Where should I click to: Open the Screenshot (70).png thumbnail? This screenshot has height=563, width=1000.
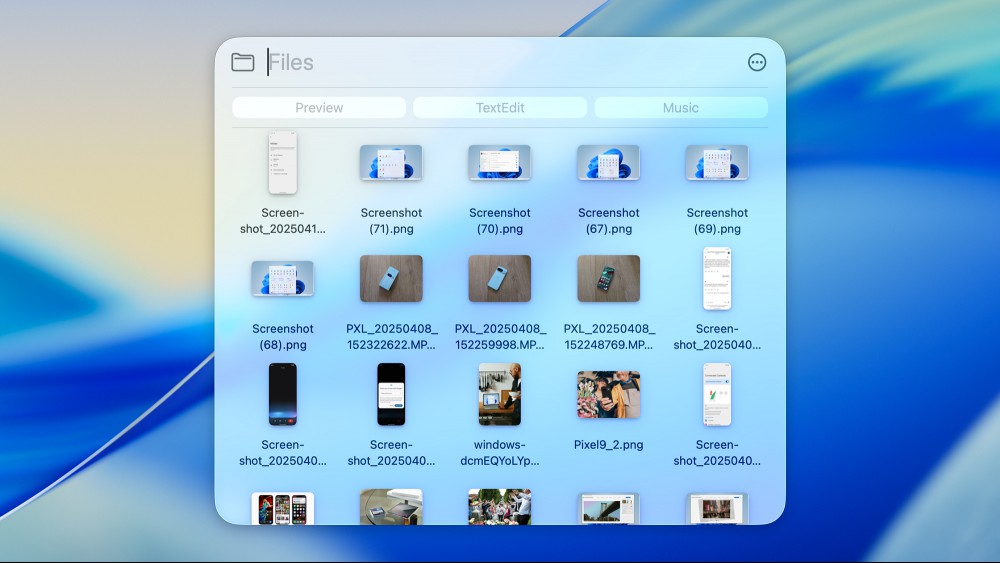[x=499, y=163]
